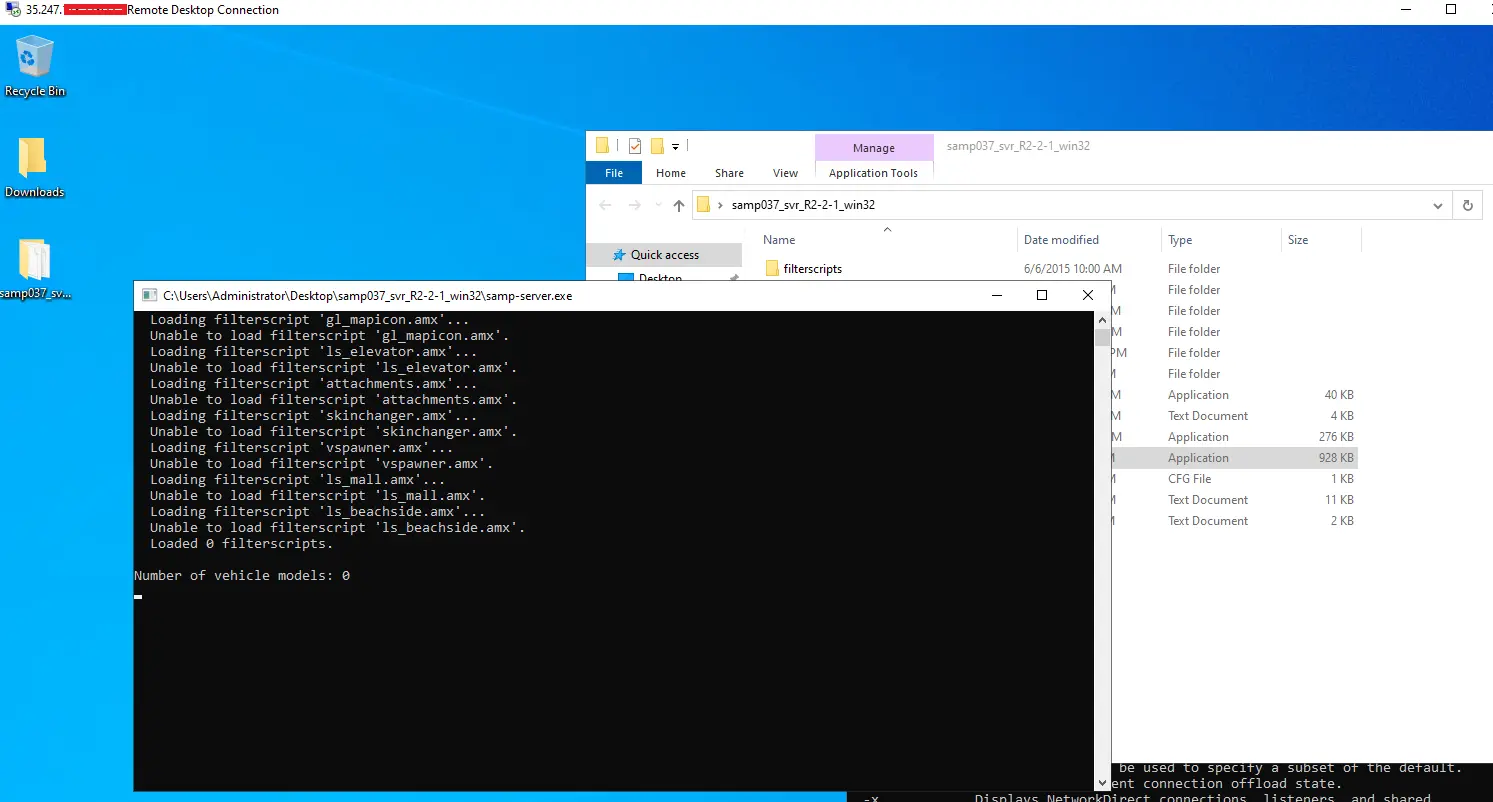Click the Quick access star icon
Image resolution: width=1493 pixels, height=802 pixels.
pyautogui.click(x=619, y=255)
